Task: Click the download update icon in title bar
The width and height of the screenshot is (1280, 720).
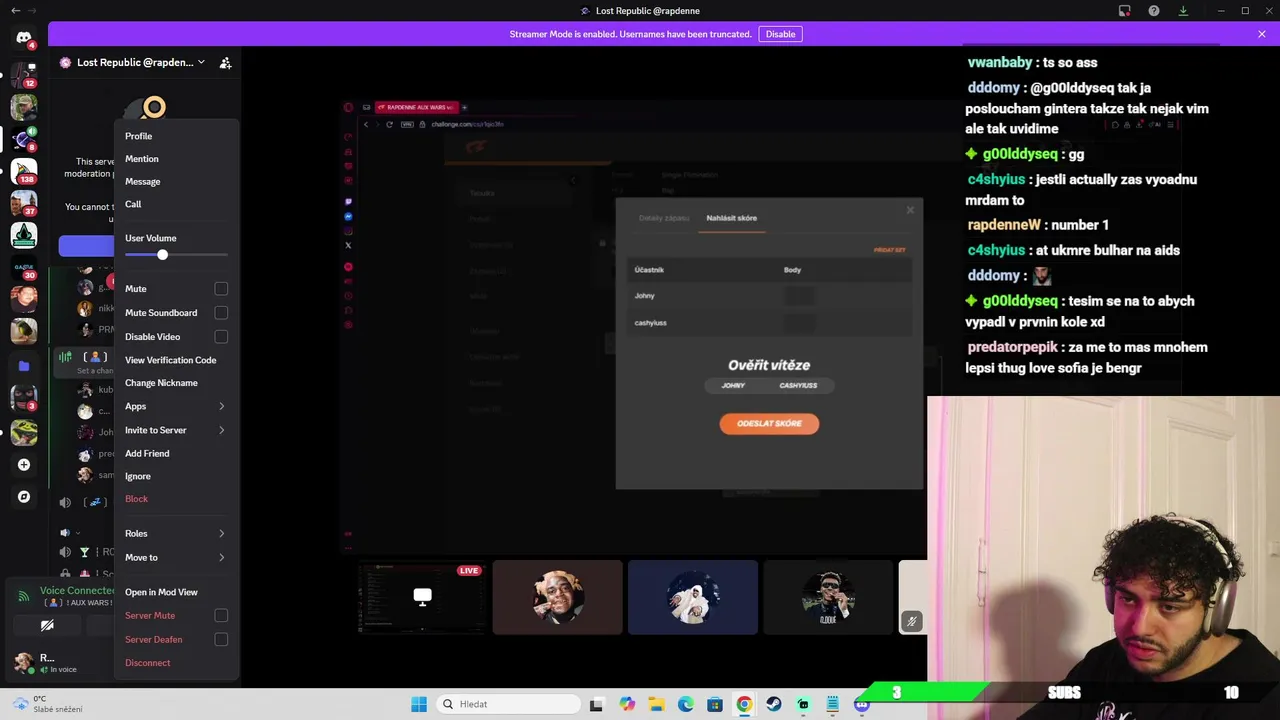Action: click(1183, 11)
